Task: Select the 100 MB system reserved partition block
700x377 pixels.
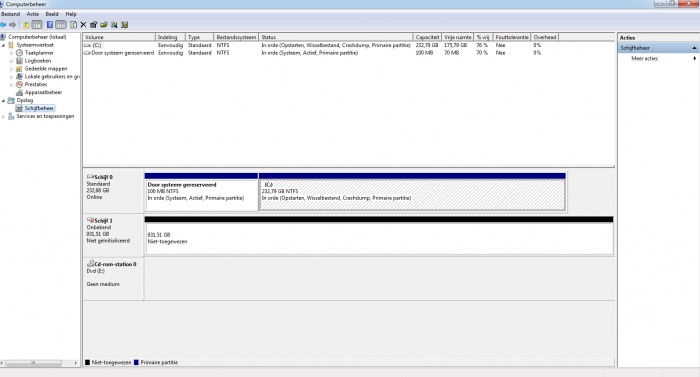Action: pyautogui.click(x=201, y=192)
